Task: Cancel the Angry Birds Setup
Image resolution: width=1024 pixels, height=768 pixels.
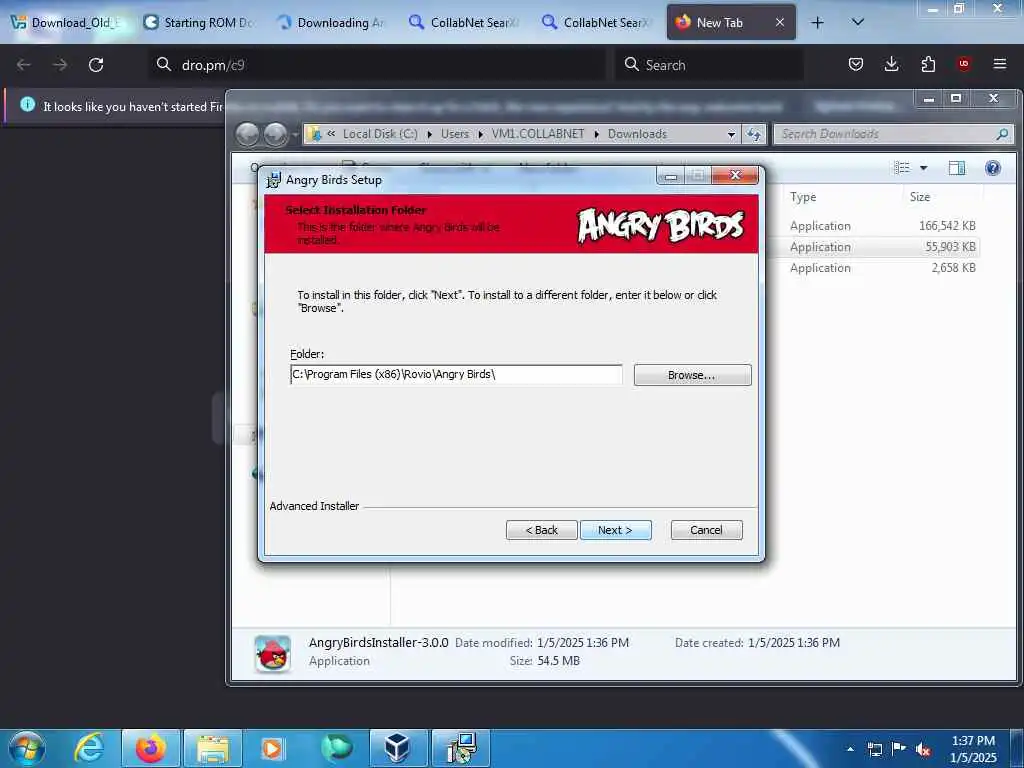Action: (706, 530)
